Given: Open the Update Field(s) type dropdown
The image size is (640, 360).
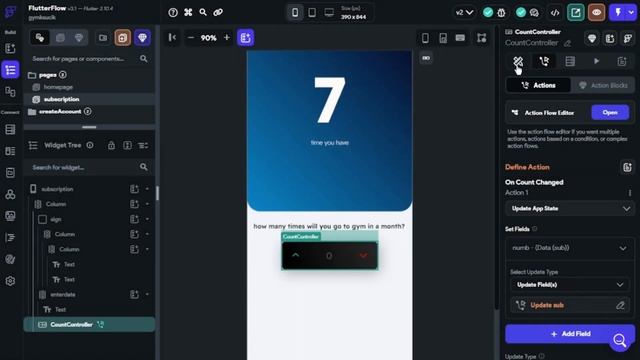Looking at the screenshot, I should pos(570,285).
